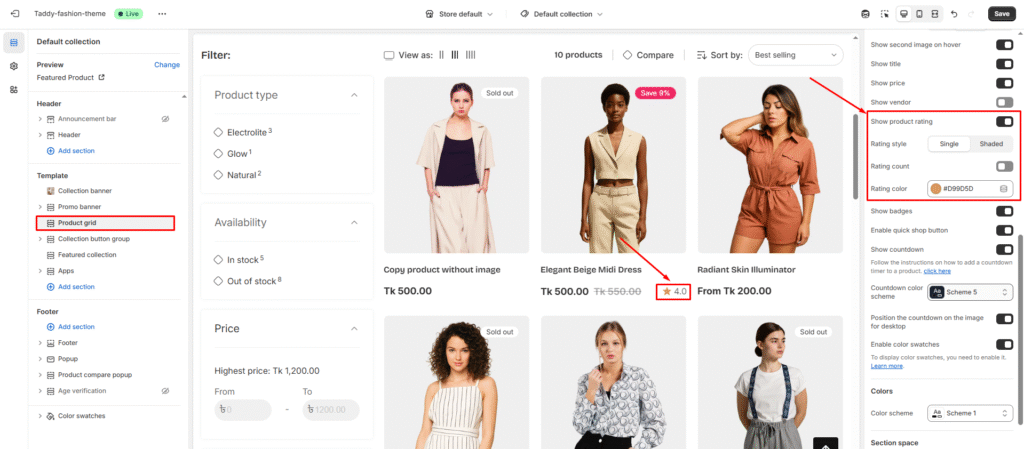Click the rating color swatch
Viewport: 1024px width, 449px height.
click(x=935, y=189)
